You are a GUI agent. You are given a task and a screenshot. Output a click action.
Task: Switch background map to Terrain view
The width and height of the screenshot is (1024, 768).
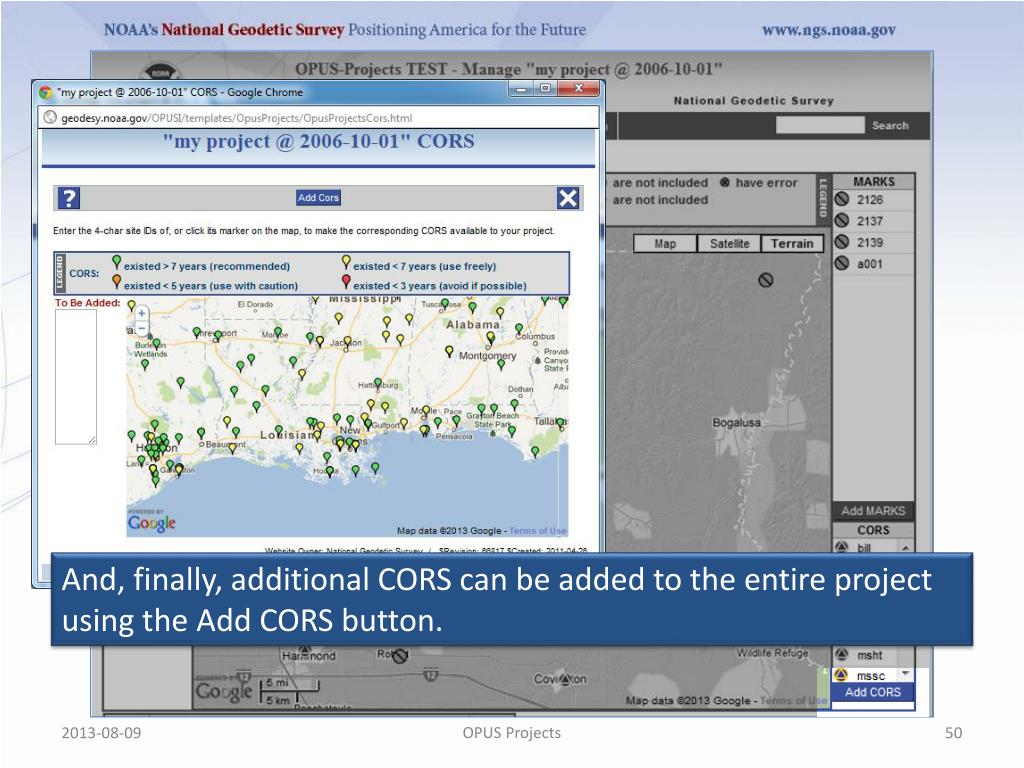click(792, 244)
